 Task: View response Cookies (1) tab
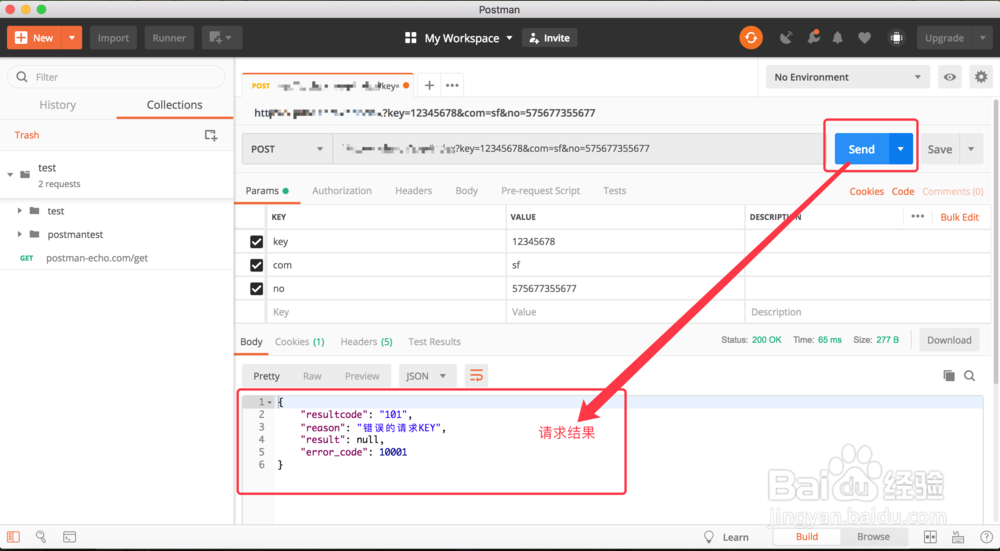pos(300,342)
